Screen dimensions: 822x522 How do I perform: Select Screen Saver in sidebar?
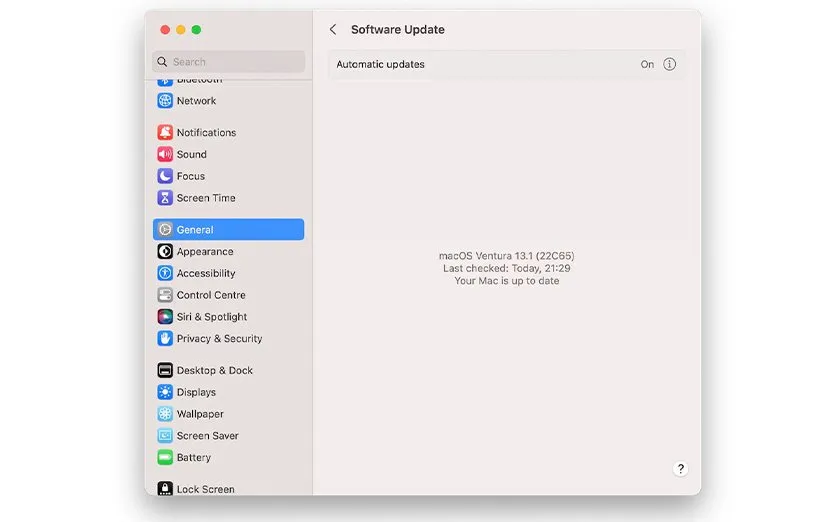click(x=207, y=436)
